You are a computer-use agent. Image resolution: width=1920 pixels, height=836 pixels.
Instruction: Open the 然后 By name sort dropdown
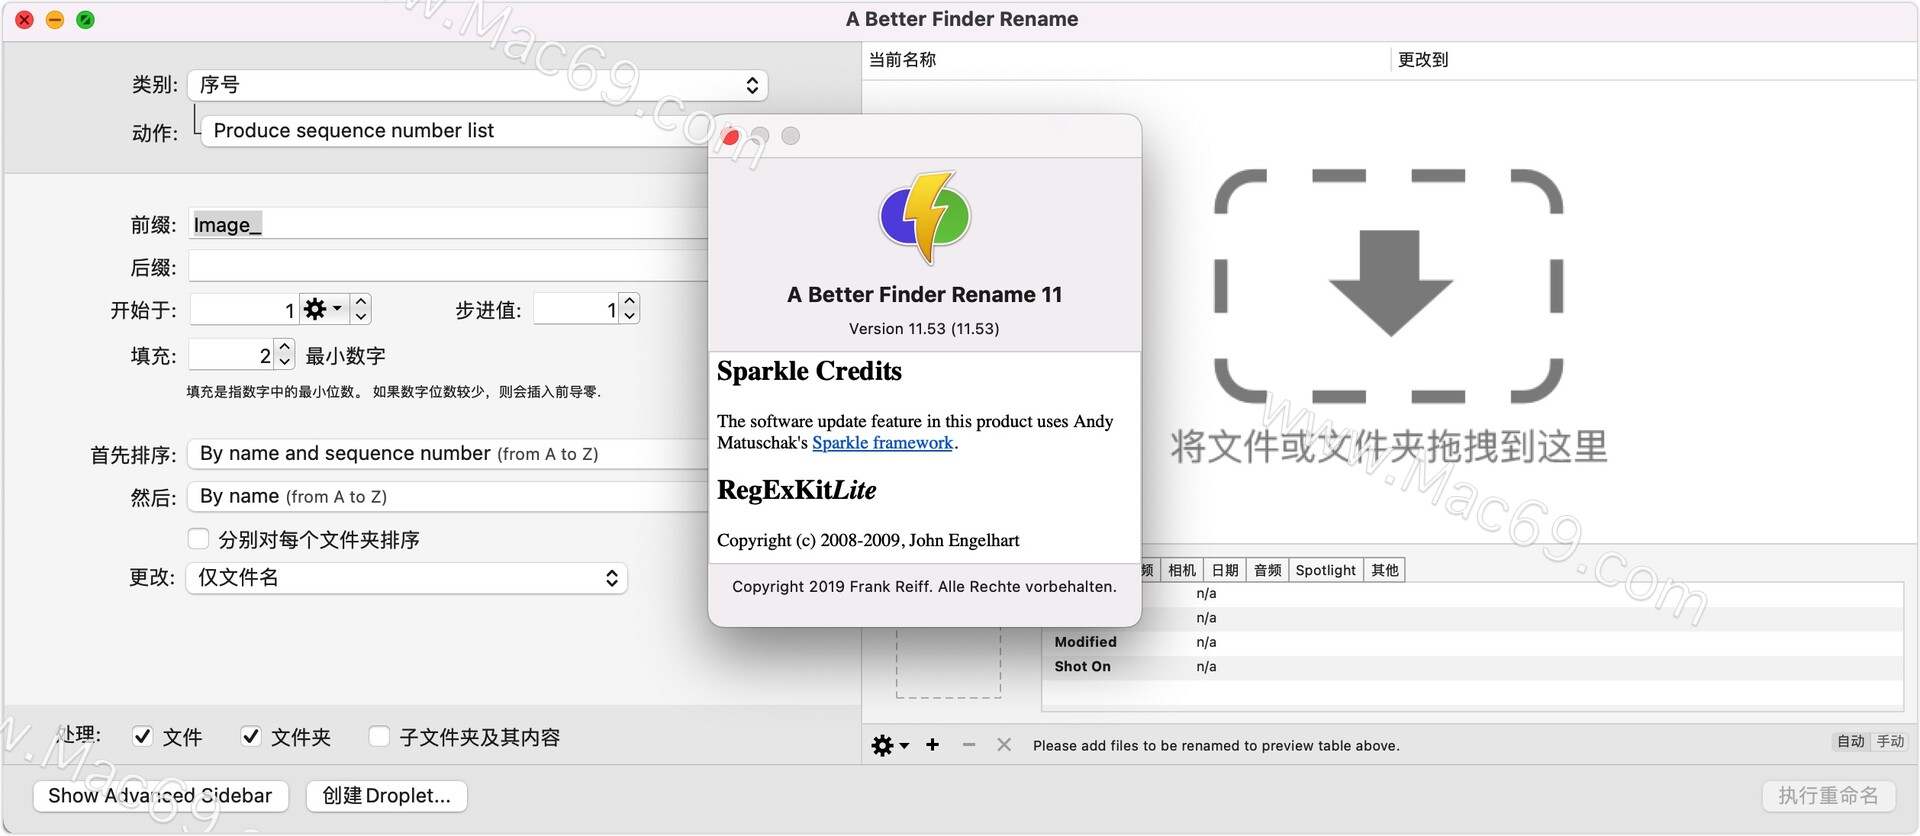[449, 497]
